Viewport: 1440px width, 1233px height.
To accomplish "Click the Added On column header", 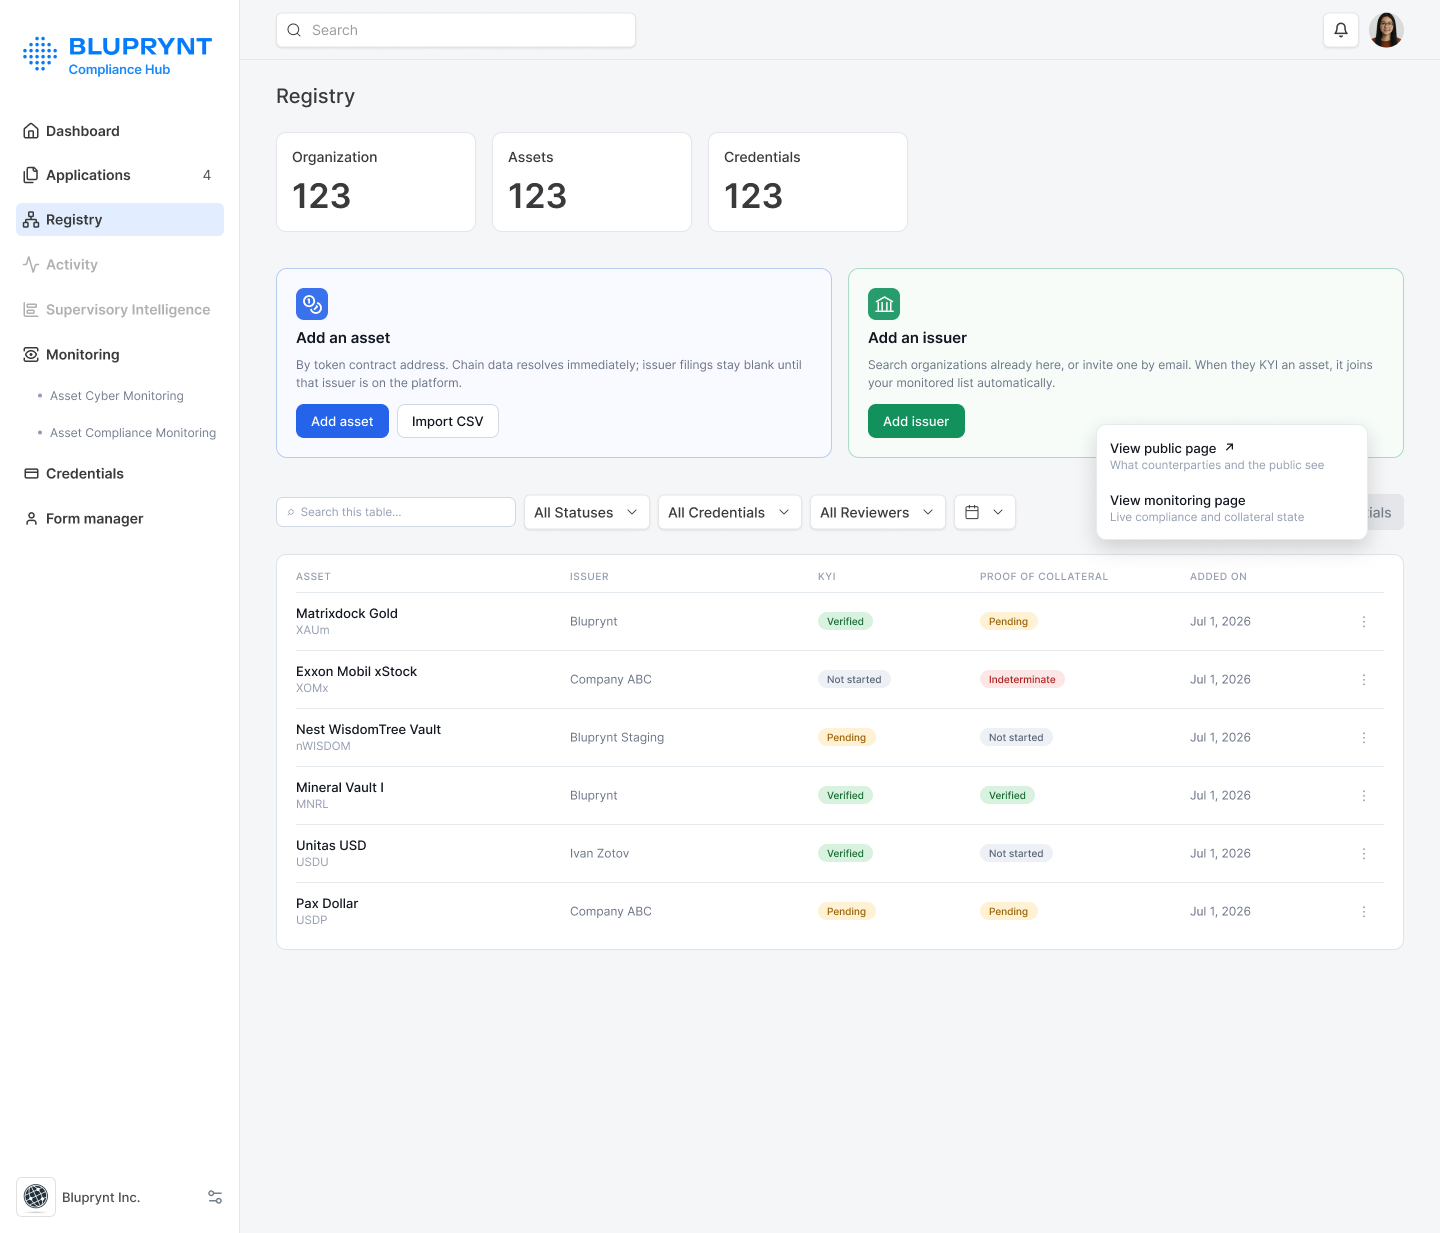I will (x=1218, y=577).
